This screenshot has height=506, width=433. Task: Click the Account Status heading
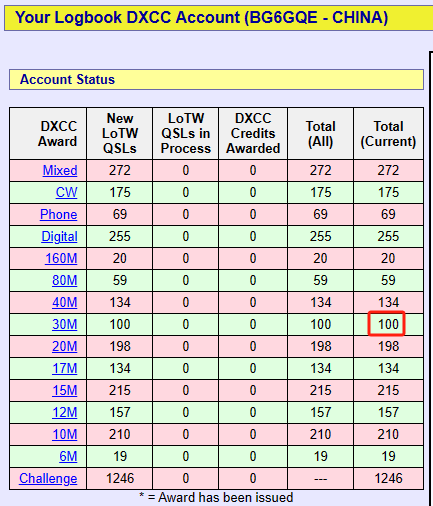[x=67, y=80]
